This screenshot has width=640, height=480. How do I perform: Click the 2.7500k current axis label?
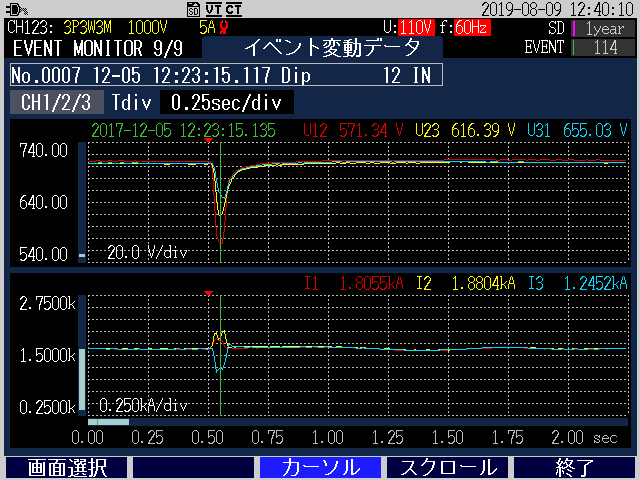(47, 303)
